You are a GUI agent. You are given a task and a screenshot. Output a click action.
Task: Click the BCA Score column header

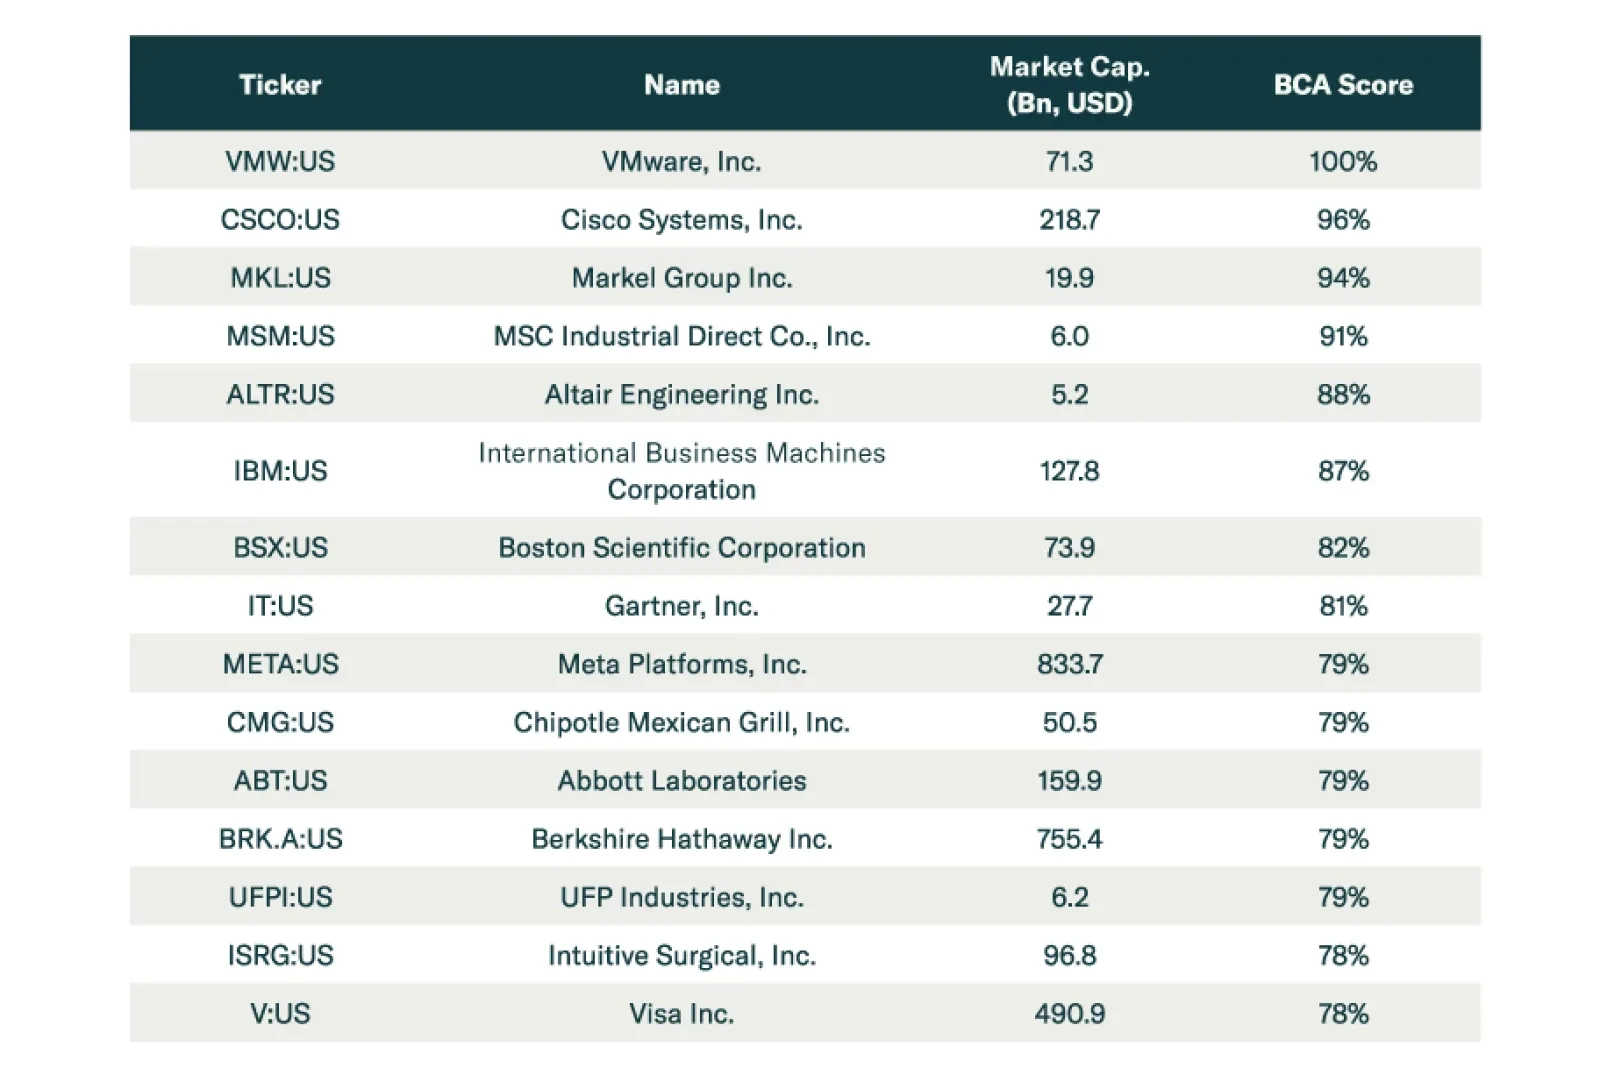1342,85
